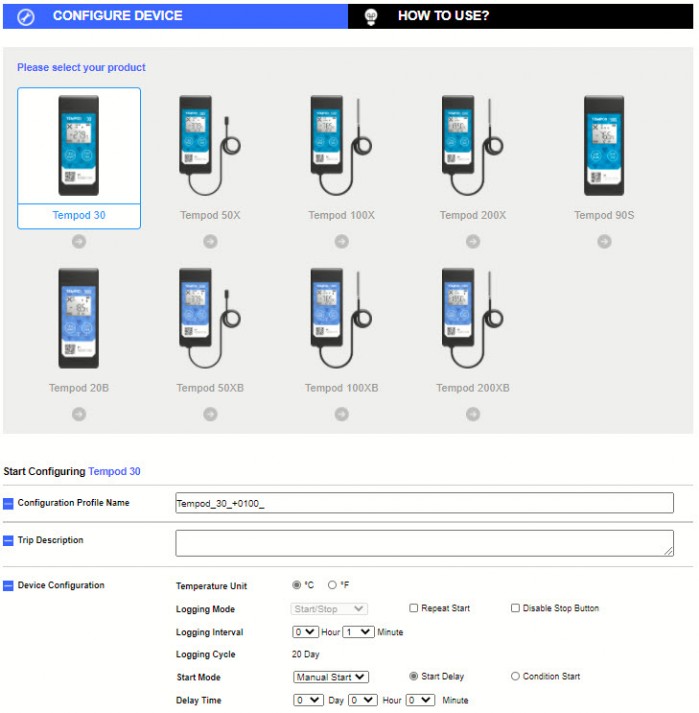
Task: Click the Tempod 100X product label
Action: pos(342,215)
